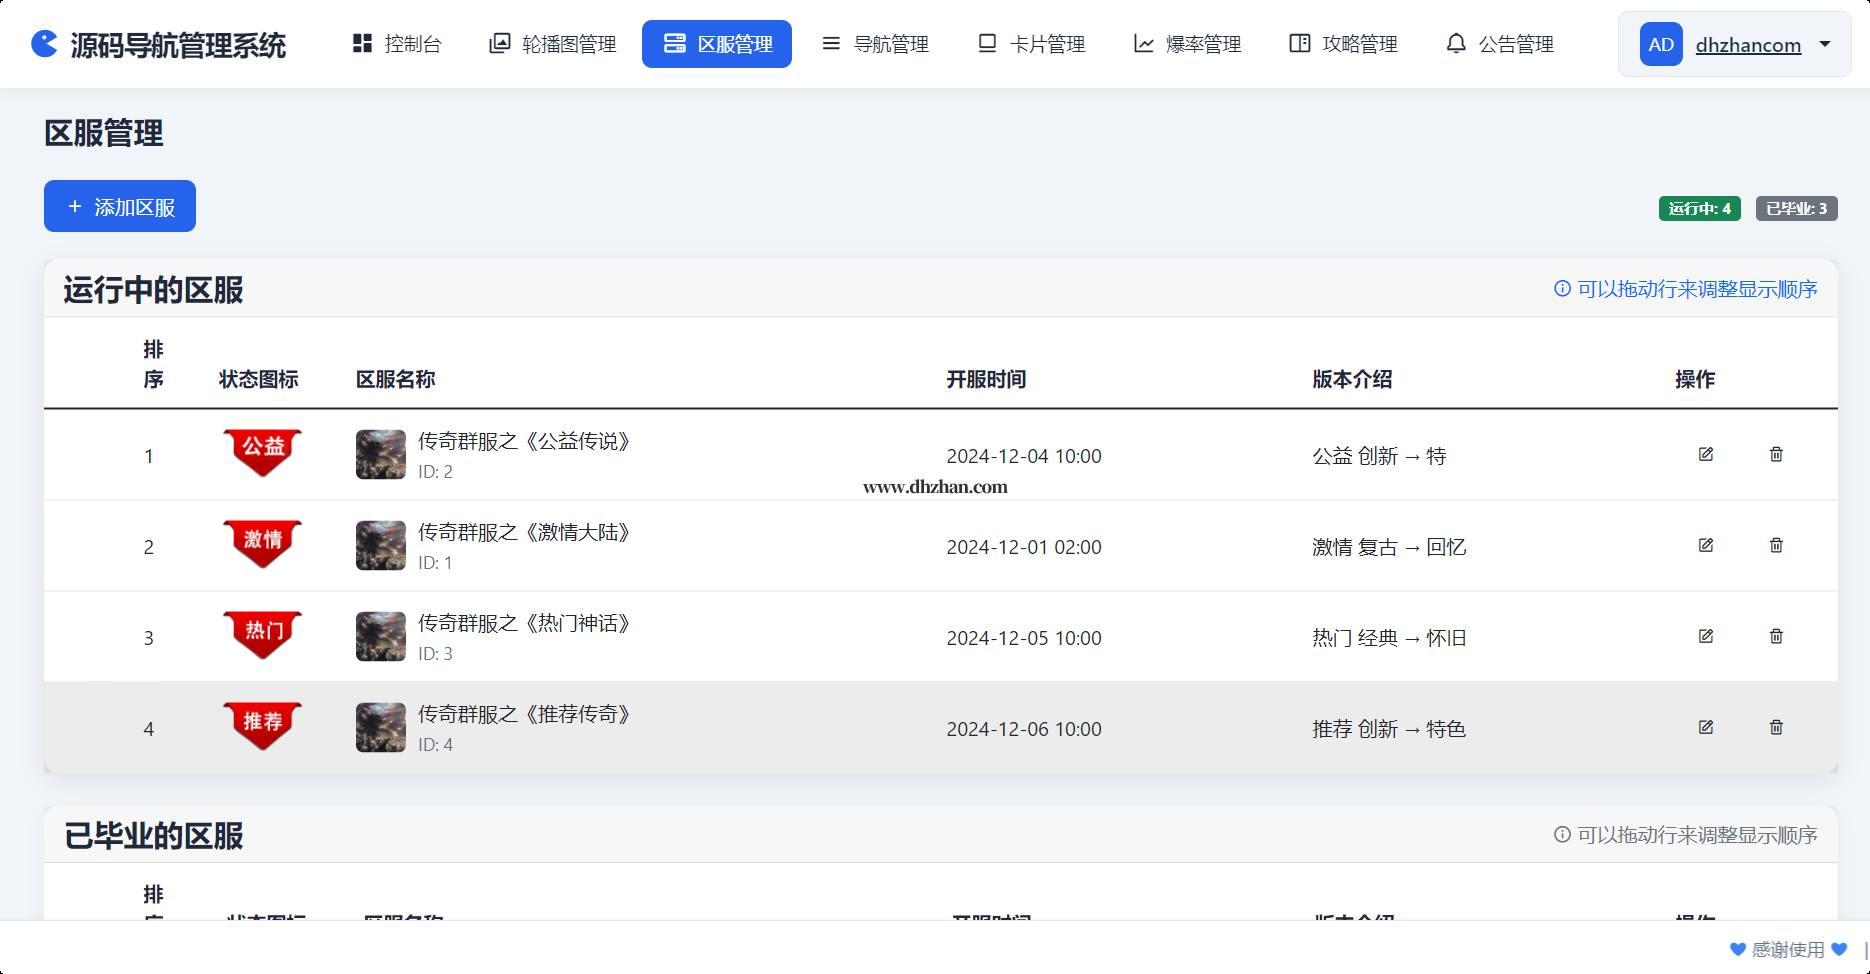Open 卡片管理 from navigation bar
This screenshot has width=1870, height=974.
tap(1031, 44)
